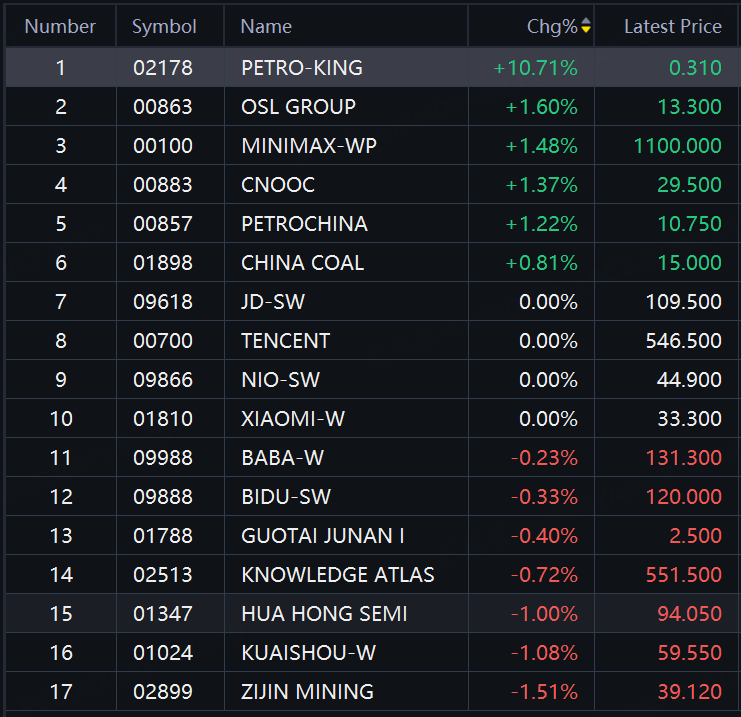Click the XIAOMI-W stock name

click(x=292, y=419)
